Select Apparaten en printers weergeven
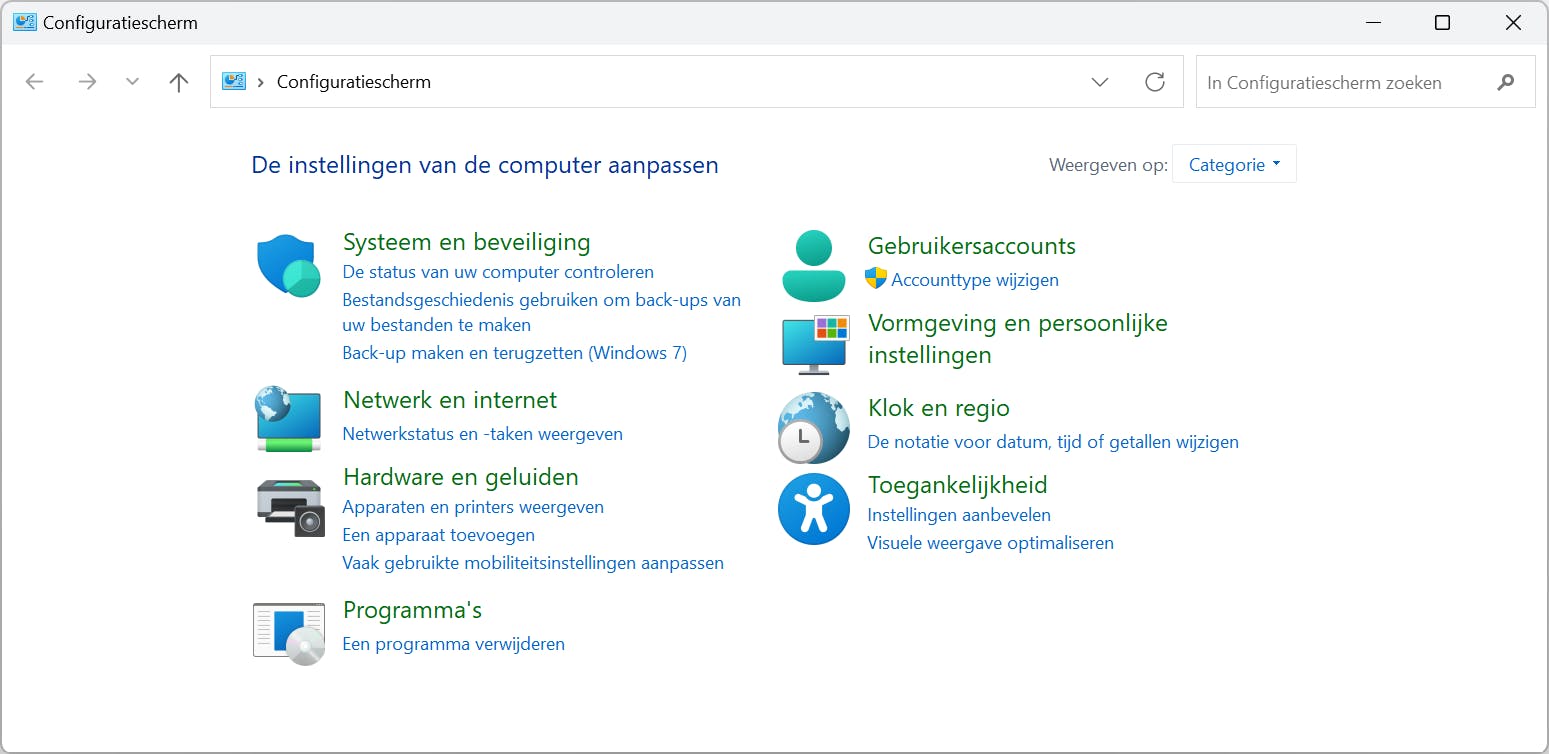The image size is (1549, 754). click(x=473, y=507)
